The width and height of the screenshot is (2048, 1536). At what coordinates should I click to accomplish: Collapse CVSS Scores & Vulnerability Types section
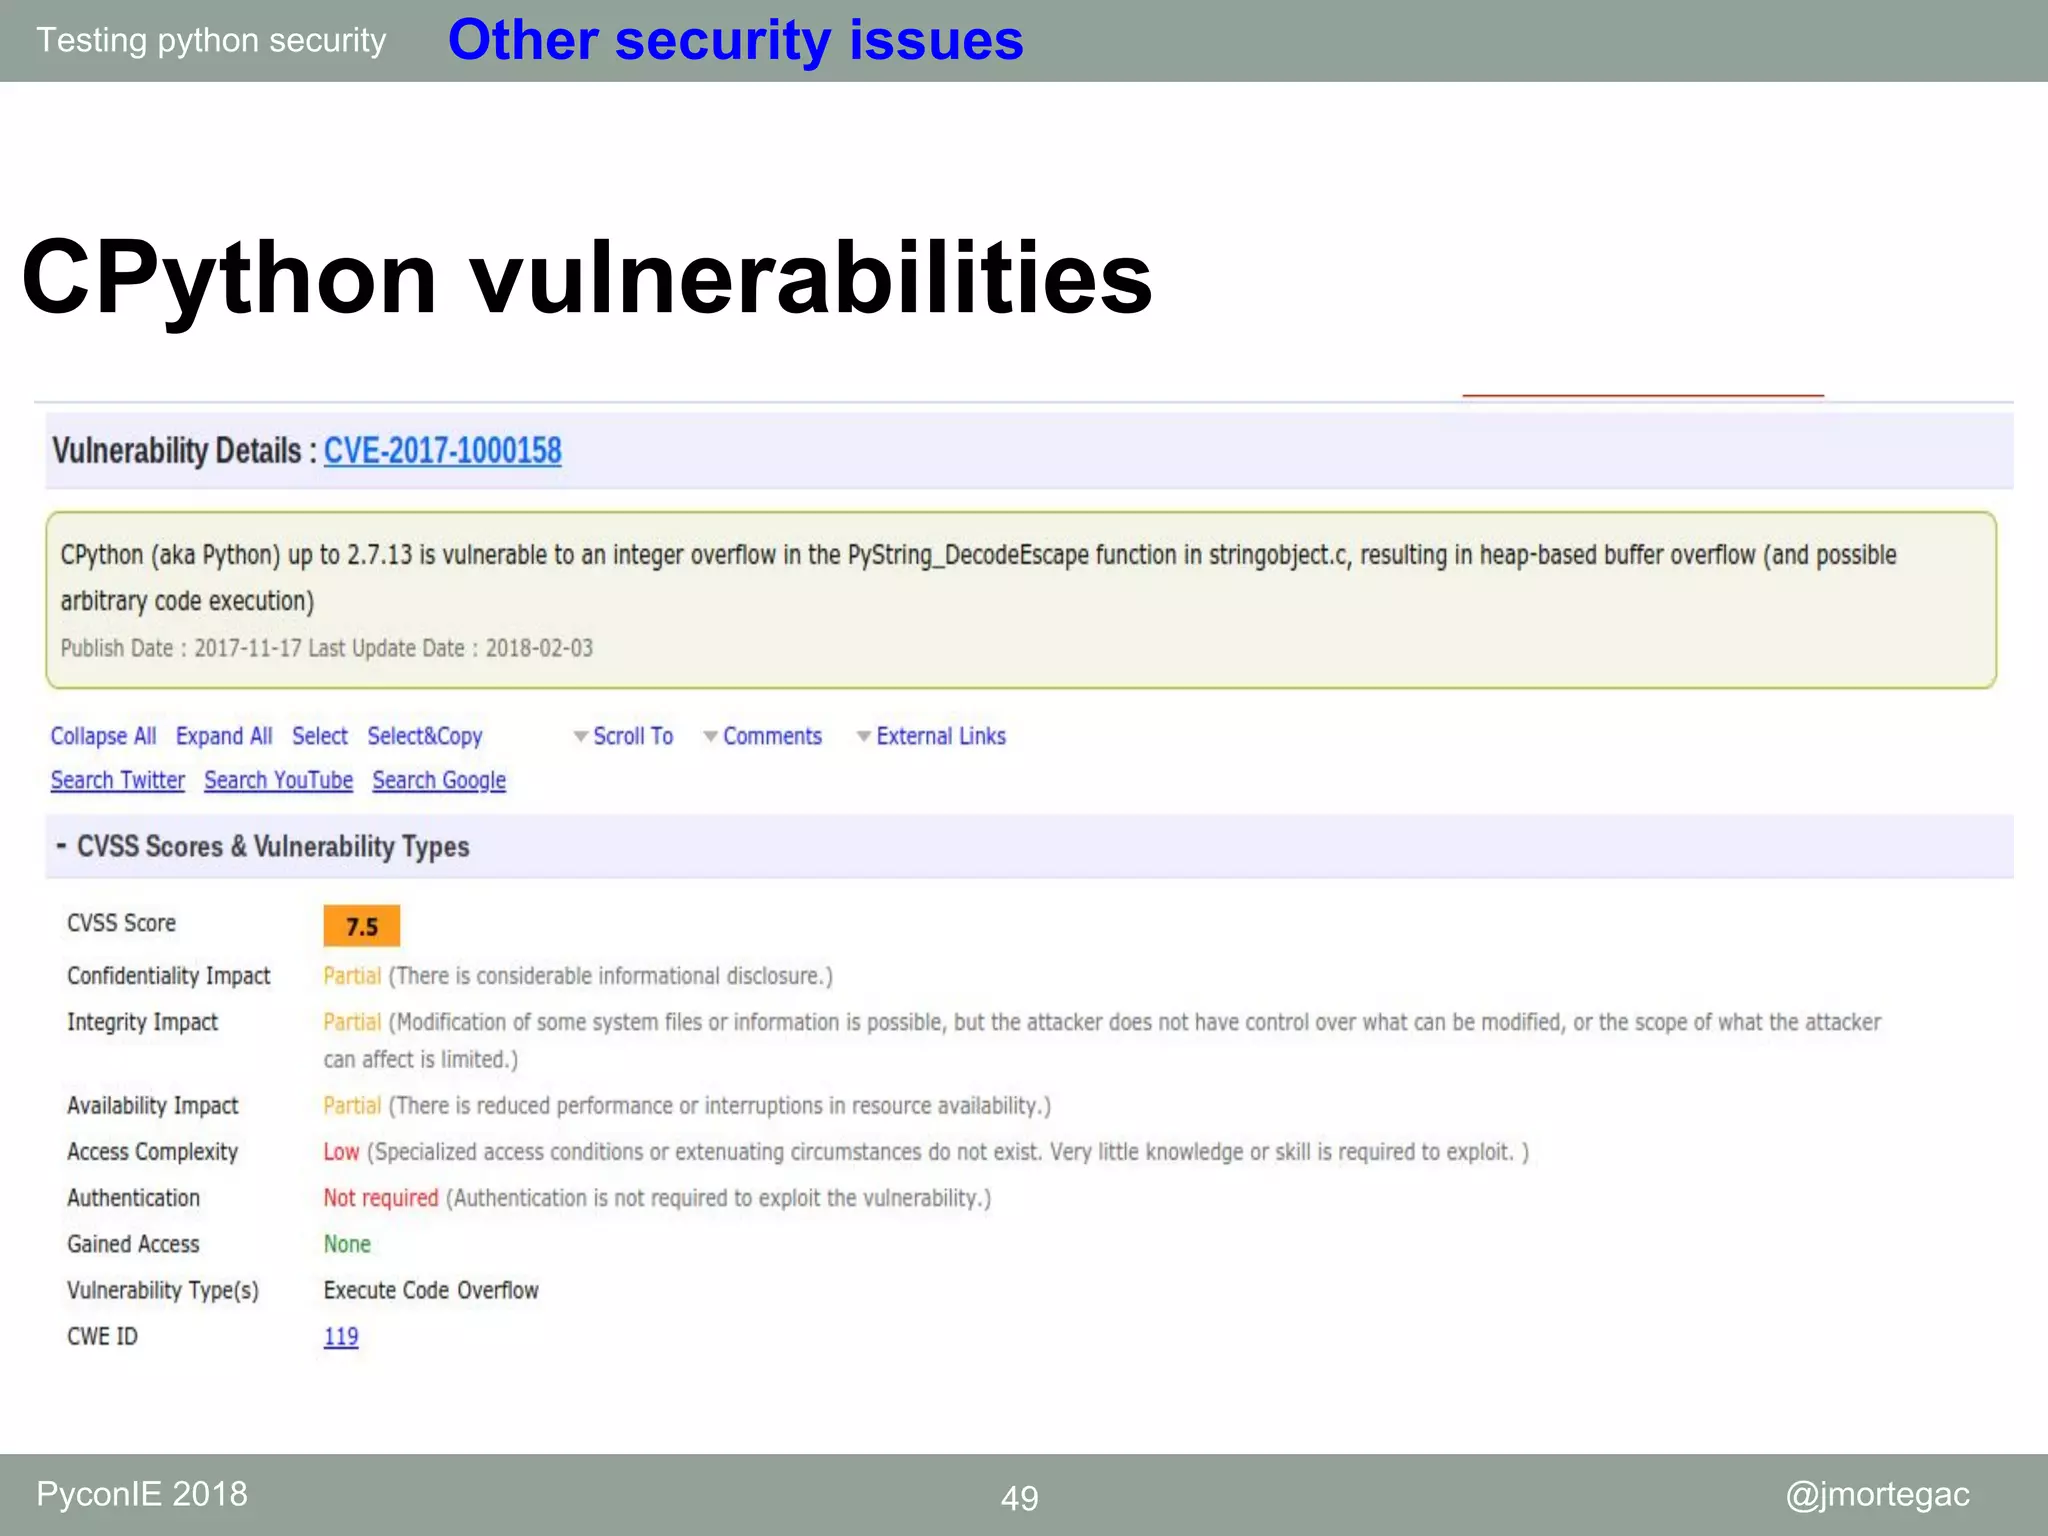(61, 846)
